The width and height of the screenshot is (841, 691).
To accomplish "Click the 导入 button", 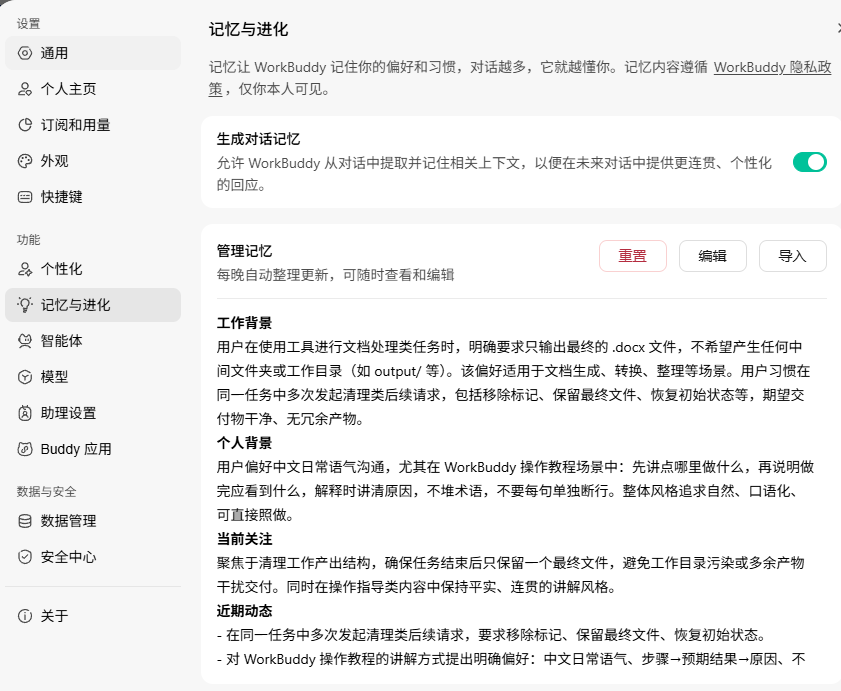I will point(793,256).
